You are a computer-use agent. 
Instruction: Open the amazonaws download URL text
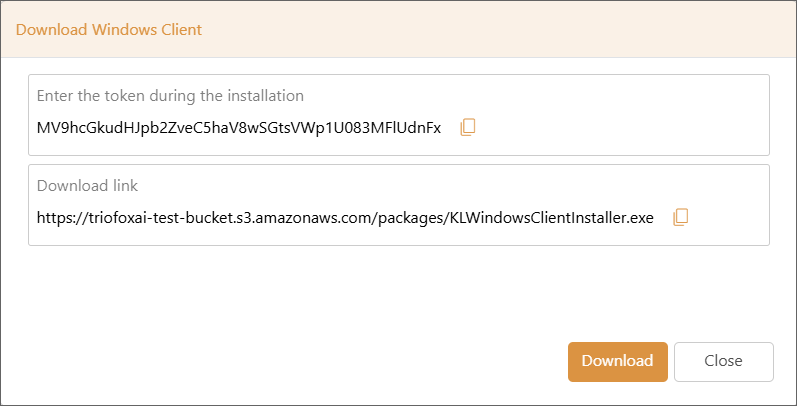pyautogui.click(x=345, y=218)
